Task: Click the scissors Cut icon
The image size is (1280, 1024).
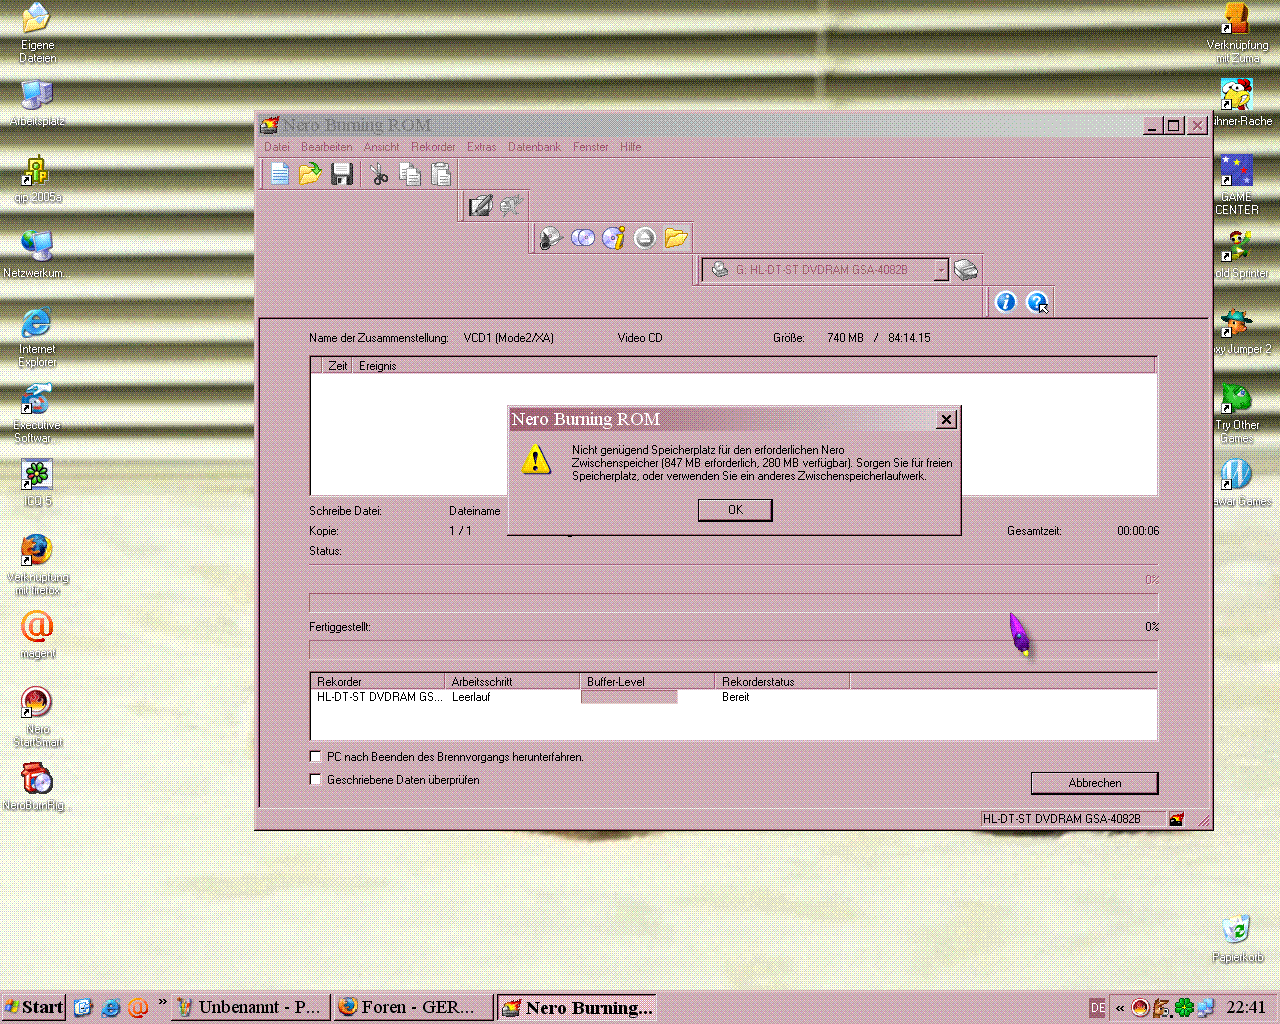Action: pos(379,174)
